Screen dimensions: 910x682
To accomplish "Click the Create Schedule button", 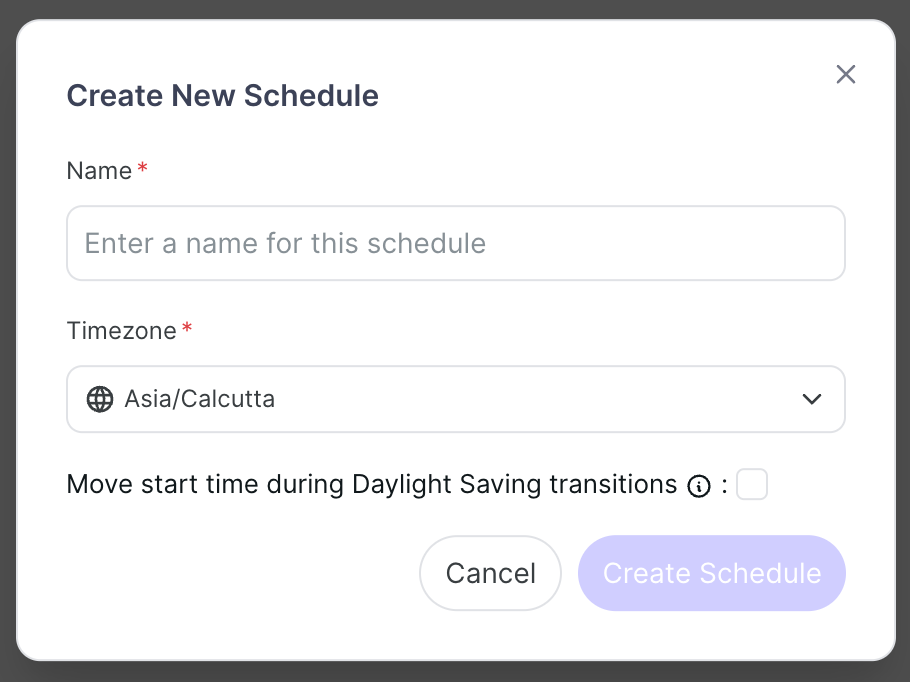I will (x=711, y=573).
